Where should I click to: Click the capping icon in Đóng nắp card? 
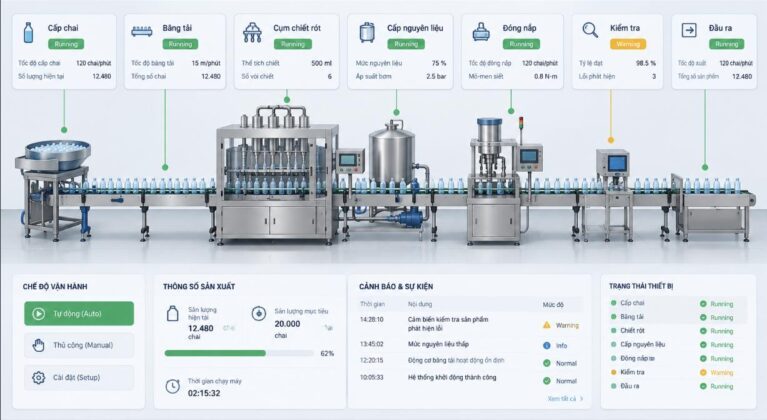click(x=481, y=32)
